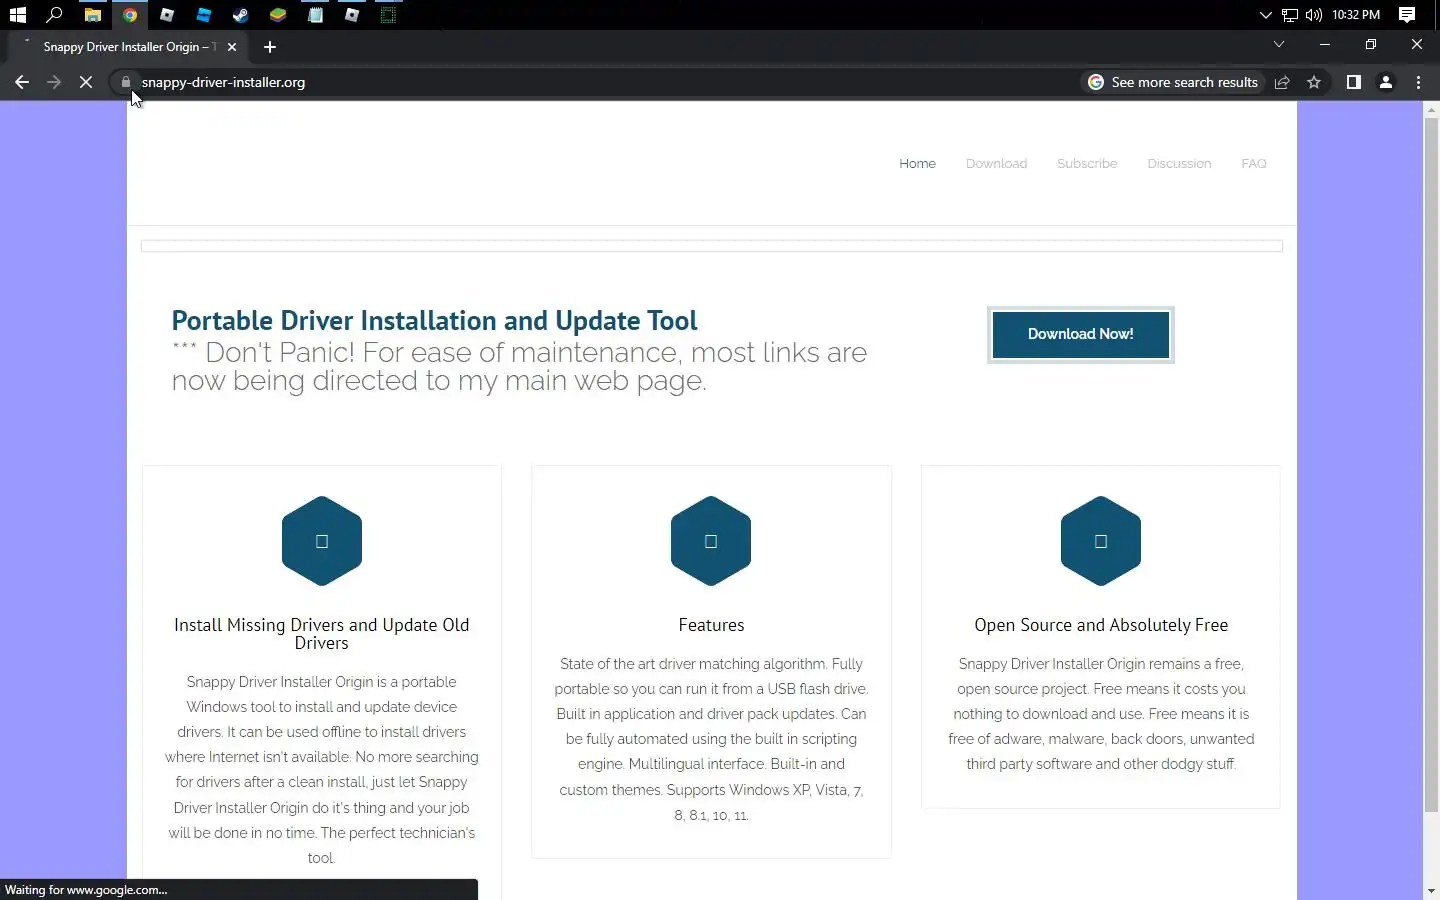Open the Chrome three-dot menu

1418,82
